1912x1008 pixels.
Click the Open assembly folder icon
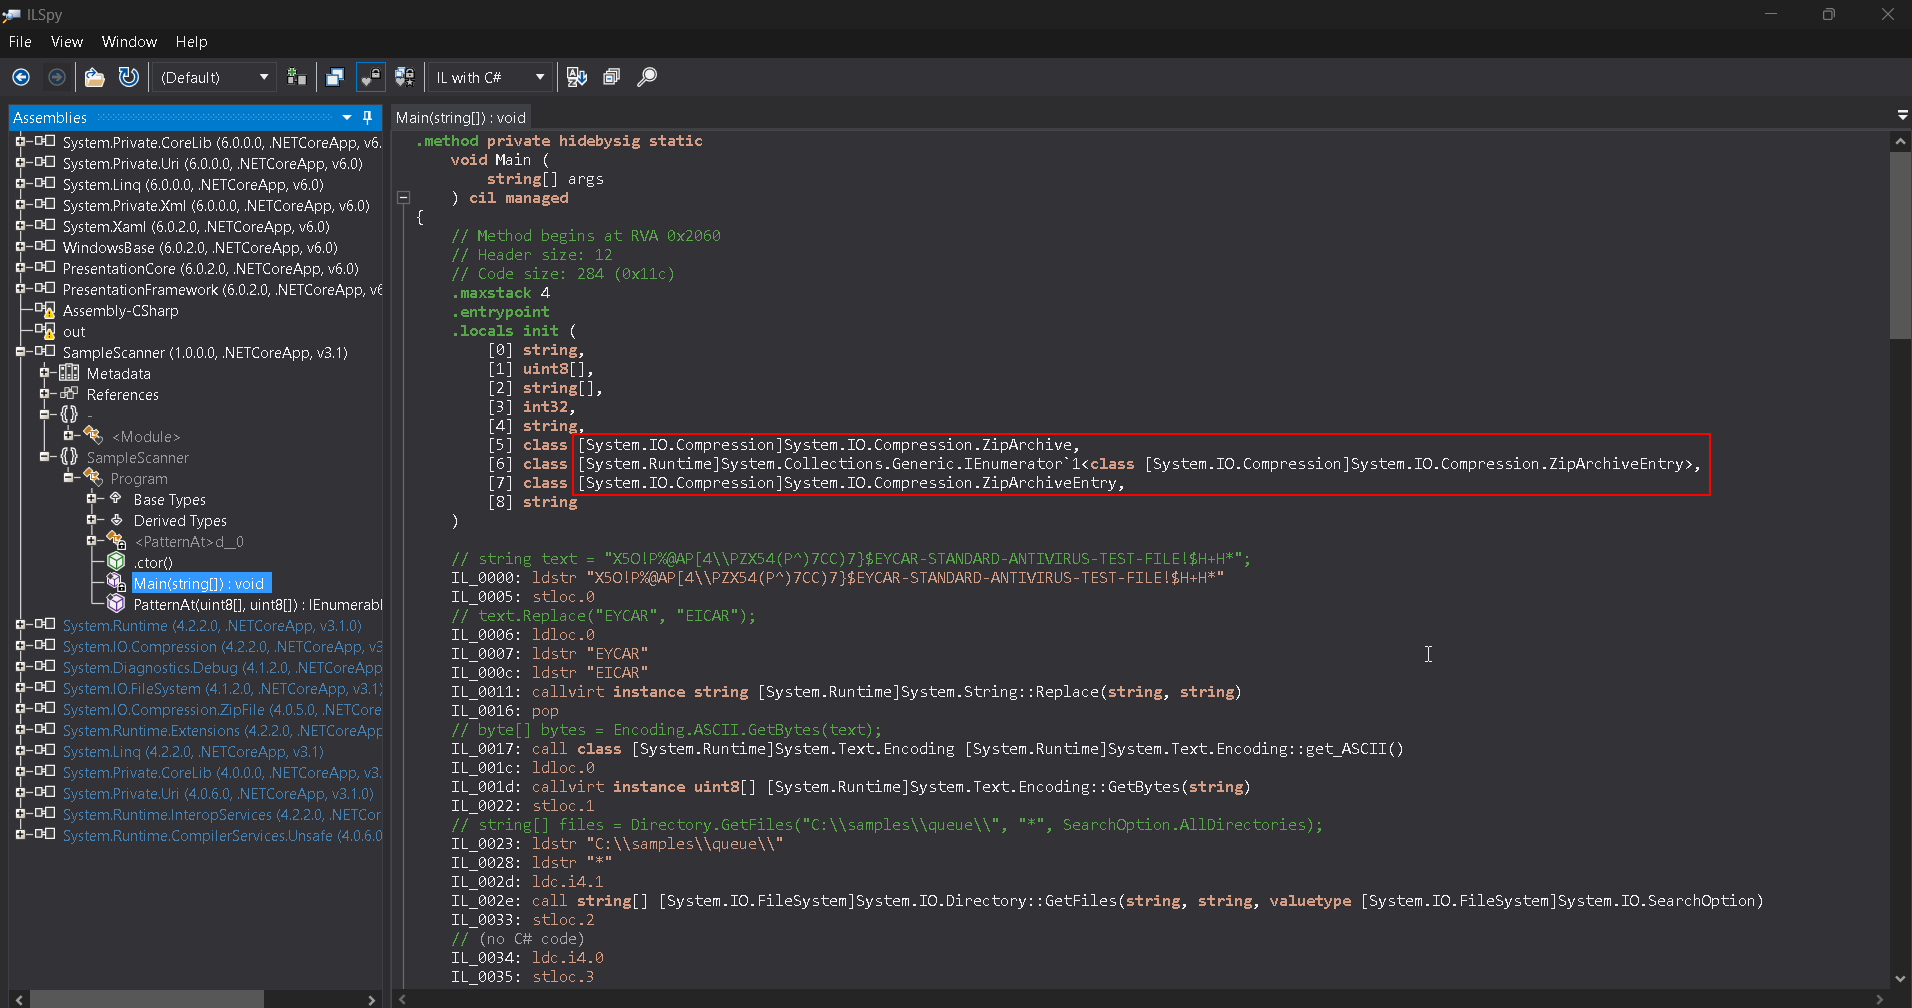coord(94,77)
